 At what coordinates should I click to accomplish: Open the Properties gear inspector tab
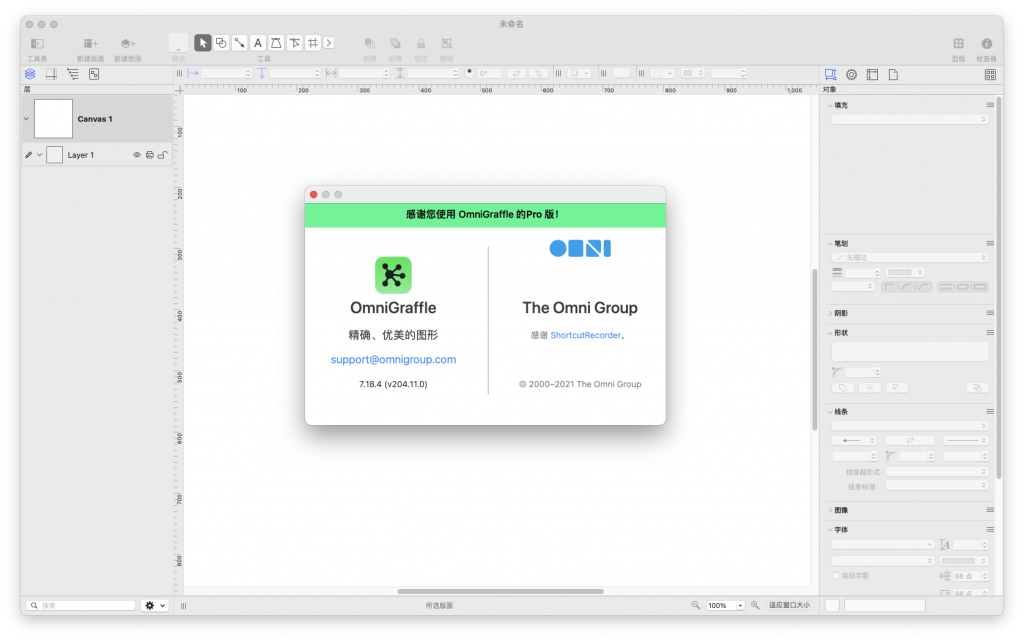click(852, 74)
